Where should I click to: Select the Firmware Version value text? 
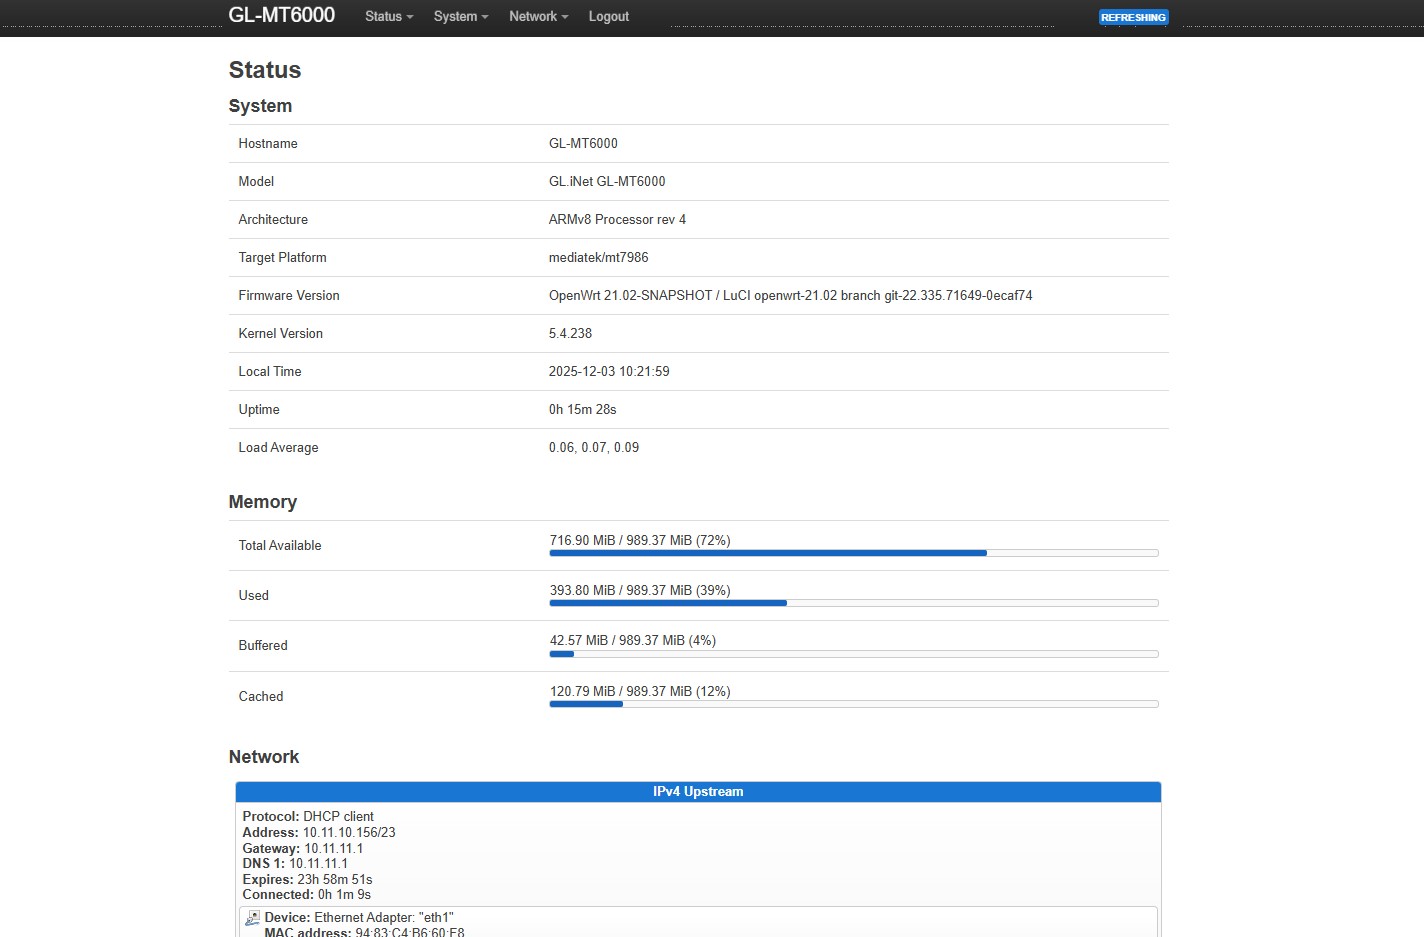[790, 296]
